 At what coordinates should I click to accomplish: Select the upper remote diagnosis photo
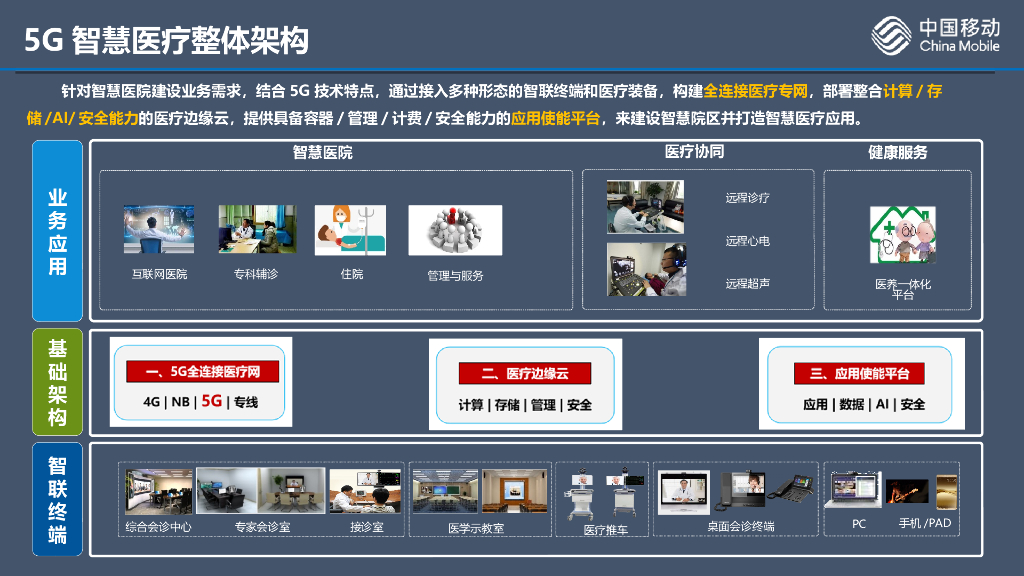click(645, 207)
